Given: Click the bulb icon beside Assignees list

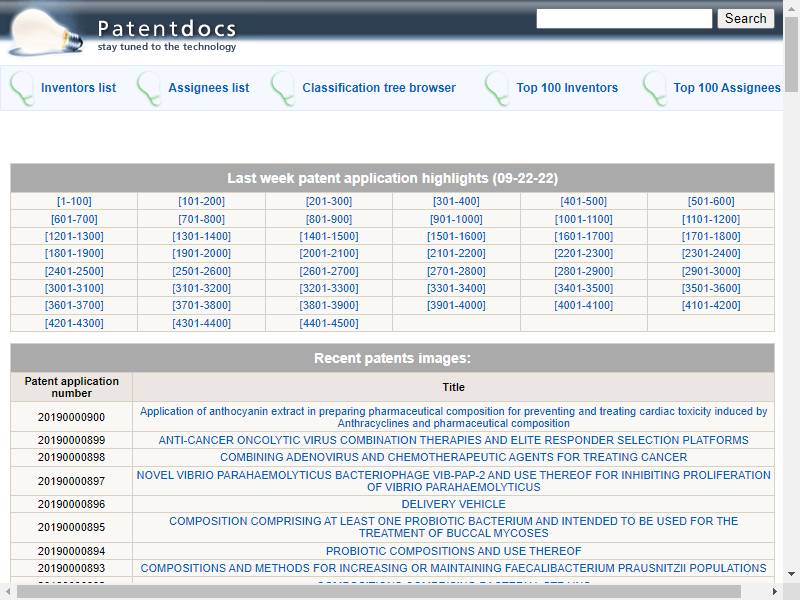Looking at the screenshot, I should [149, 88].
